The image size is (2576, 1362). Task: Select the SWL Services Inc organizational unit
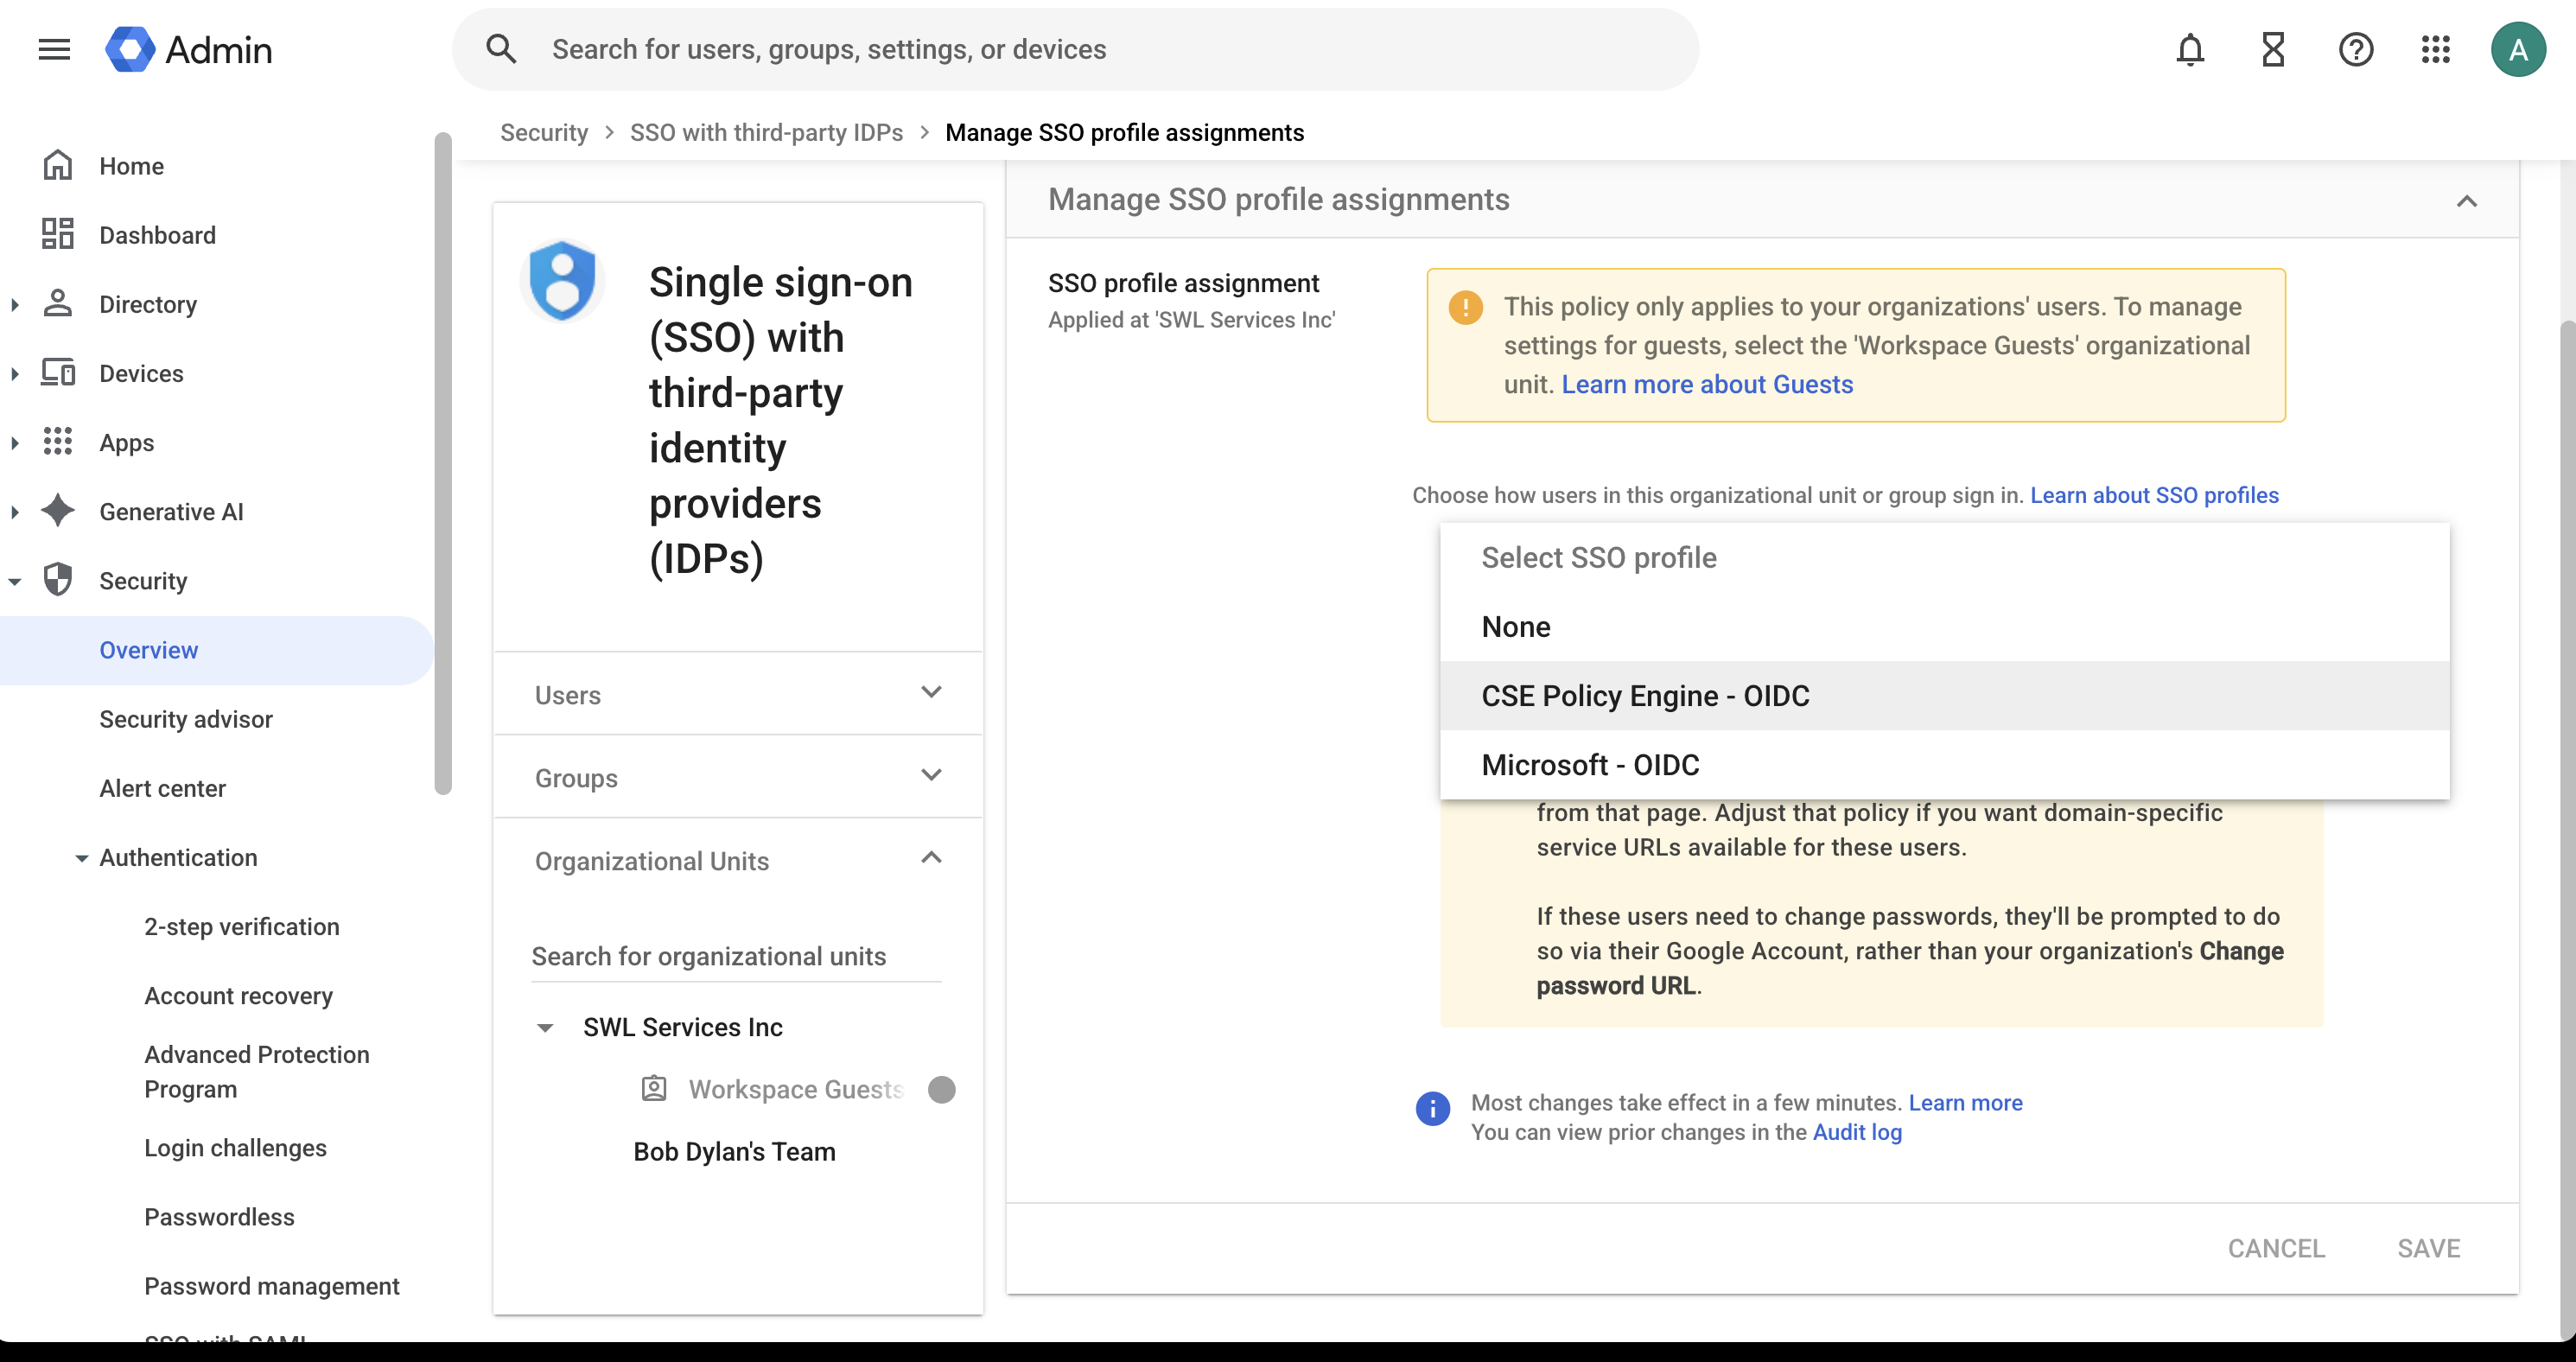[682, 1027]
